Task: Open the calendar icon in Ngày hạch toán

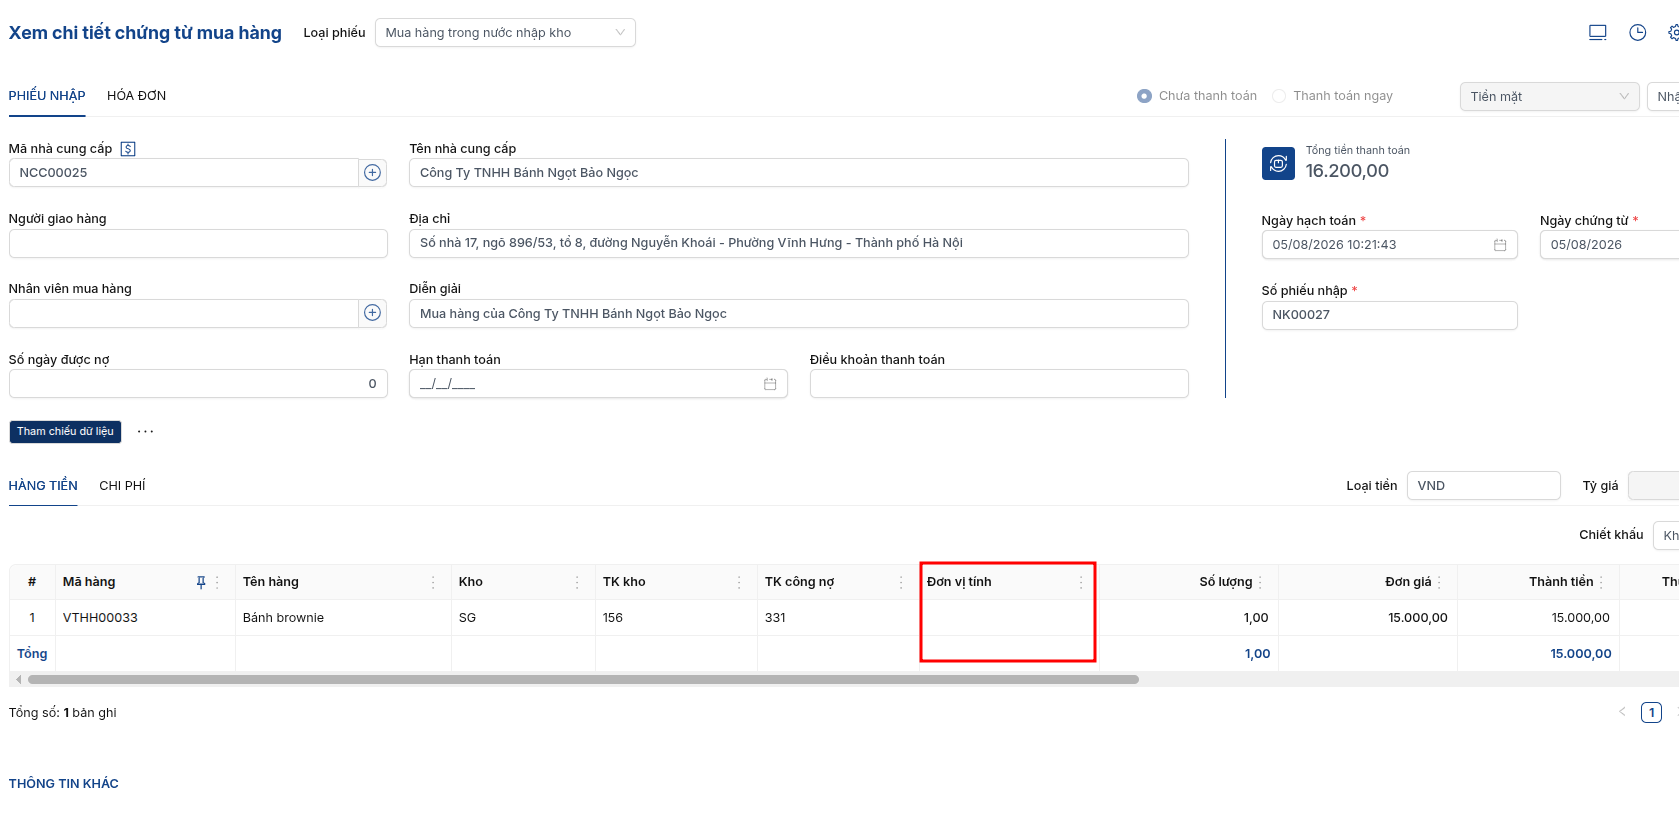Action: 1500,245
